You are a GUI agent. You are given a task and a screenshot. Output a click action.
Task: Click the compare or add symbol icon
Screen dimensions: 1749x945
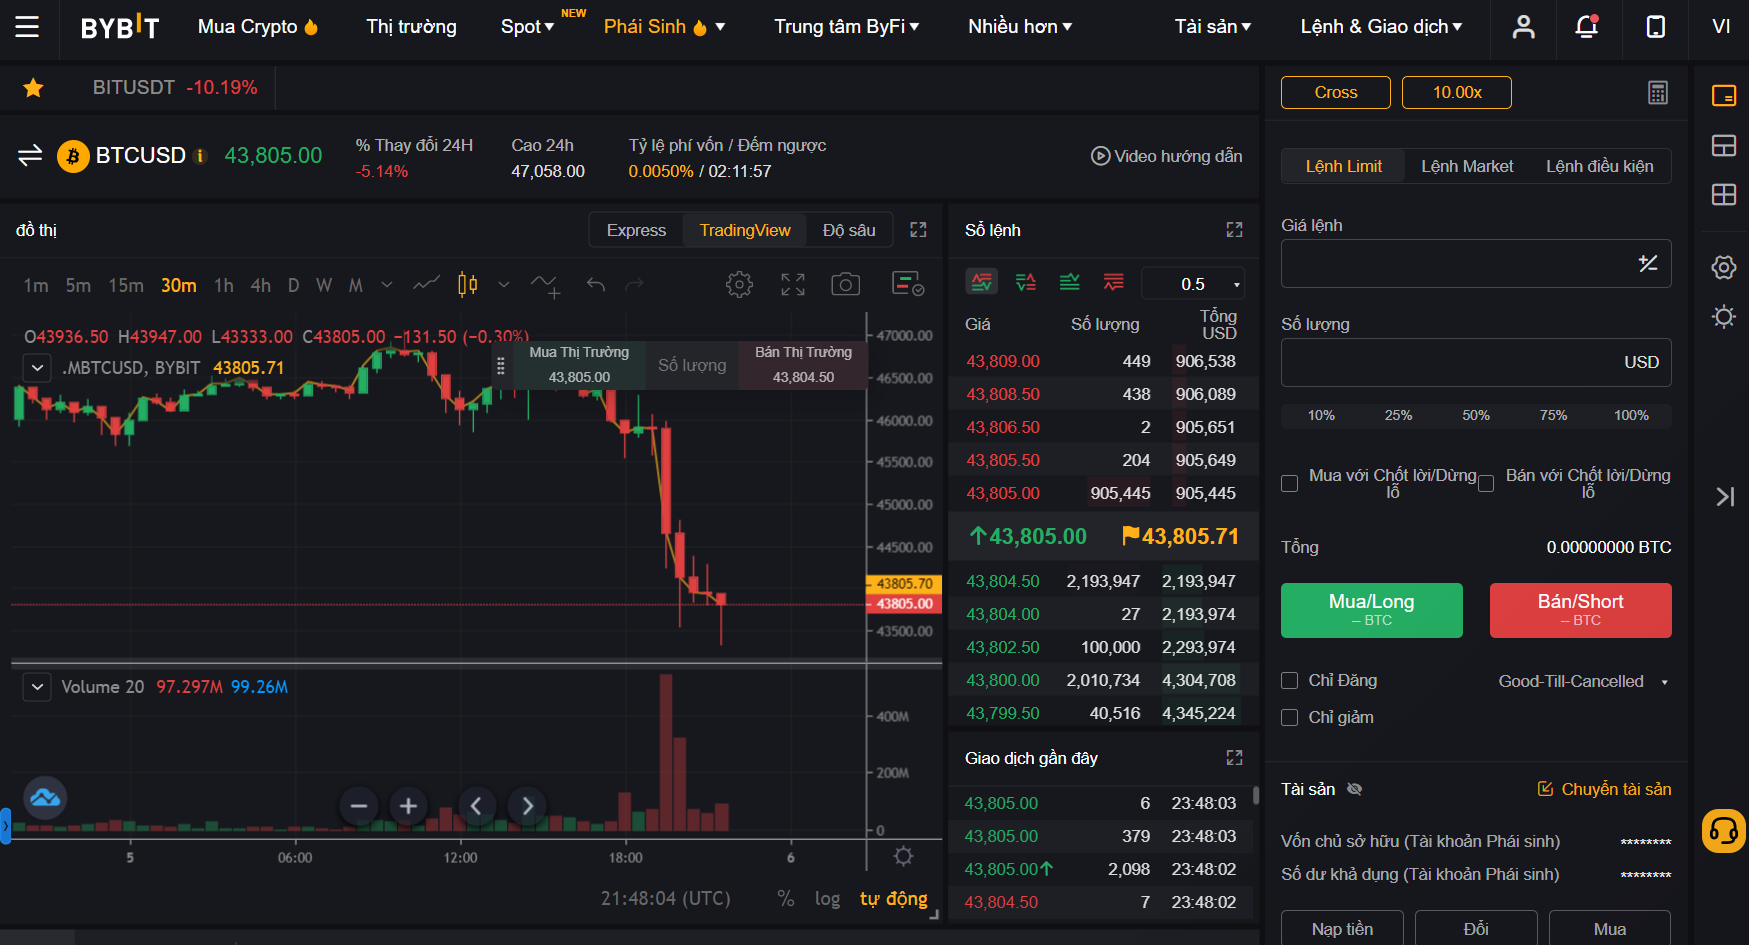coord(546,286)
